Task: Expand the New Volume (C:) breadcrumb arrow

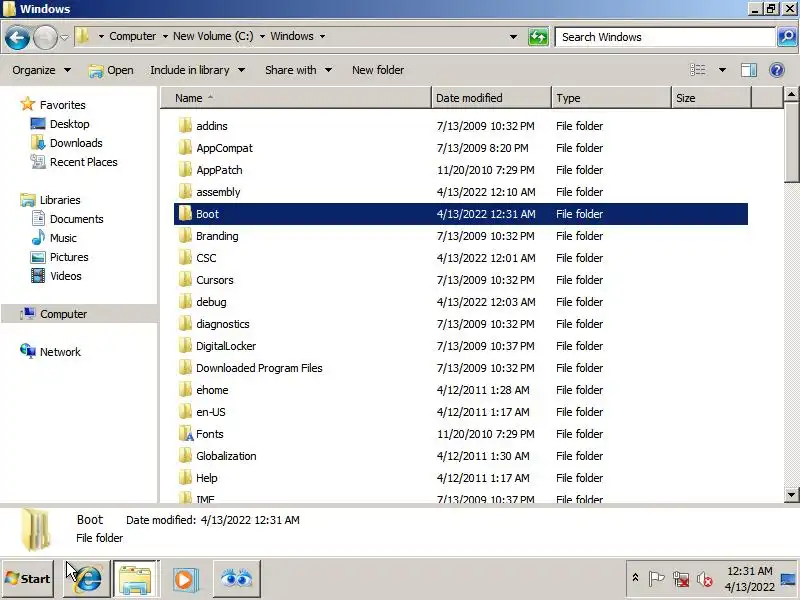Action: (262, 36)
